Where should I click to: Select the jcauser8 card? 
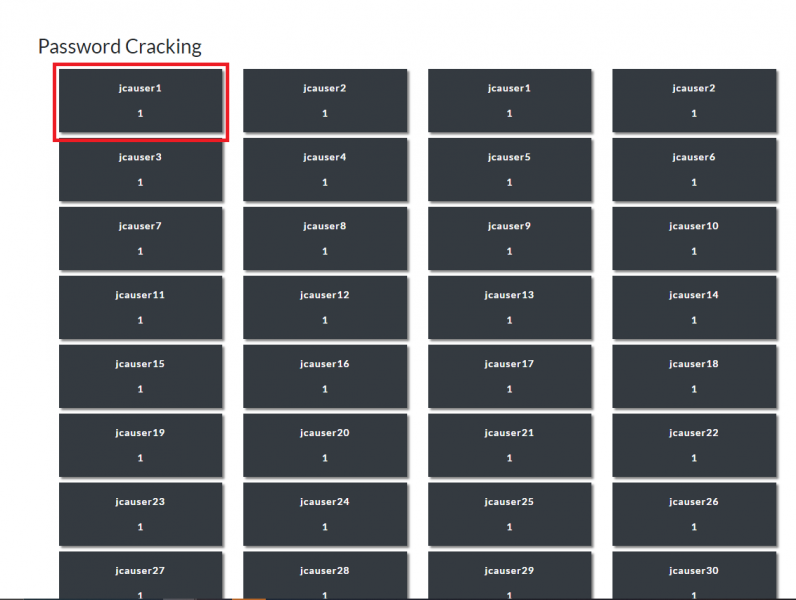(325, 239)
